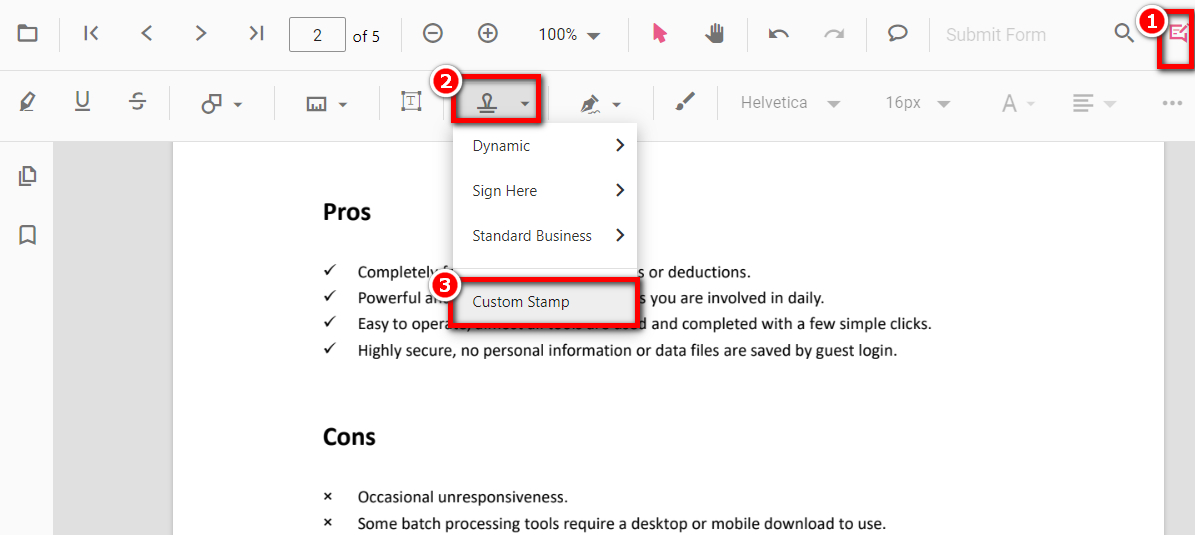Enable the text selection pointer tool

[x=659, y=34]
